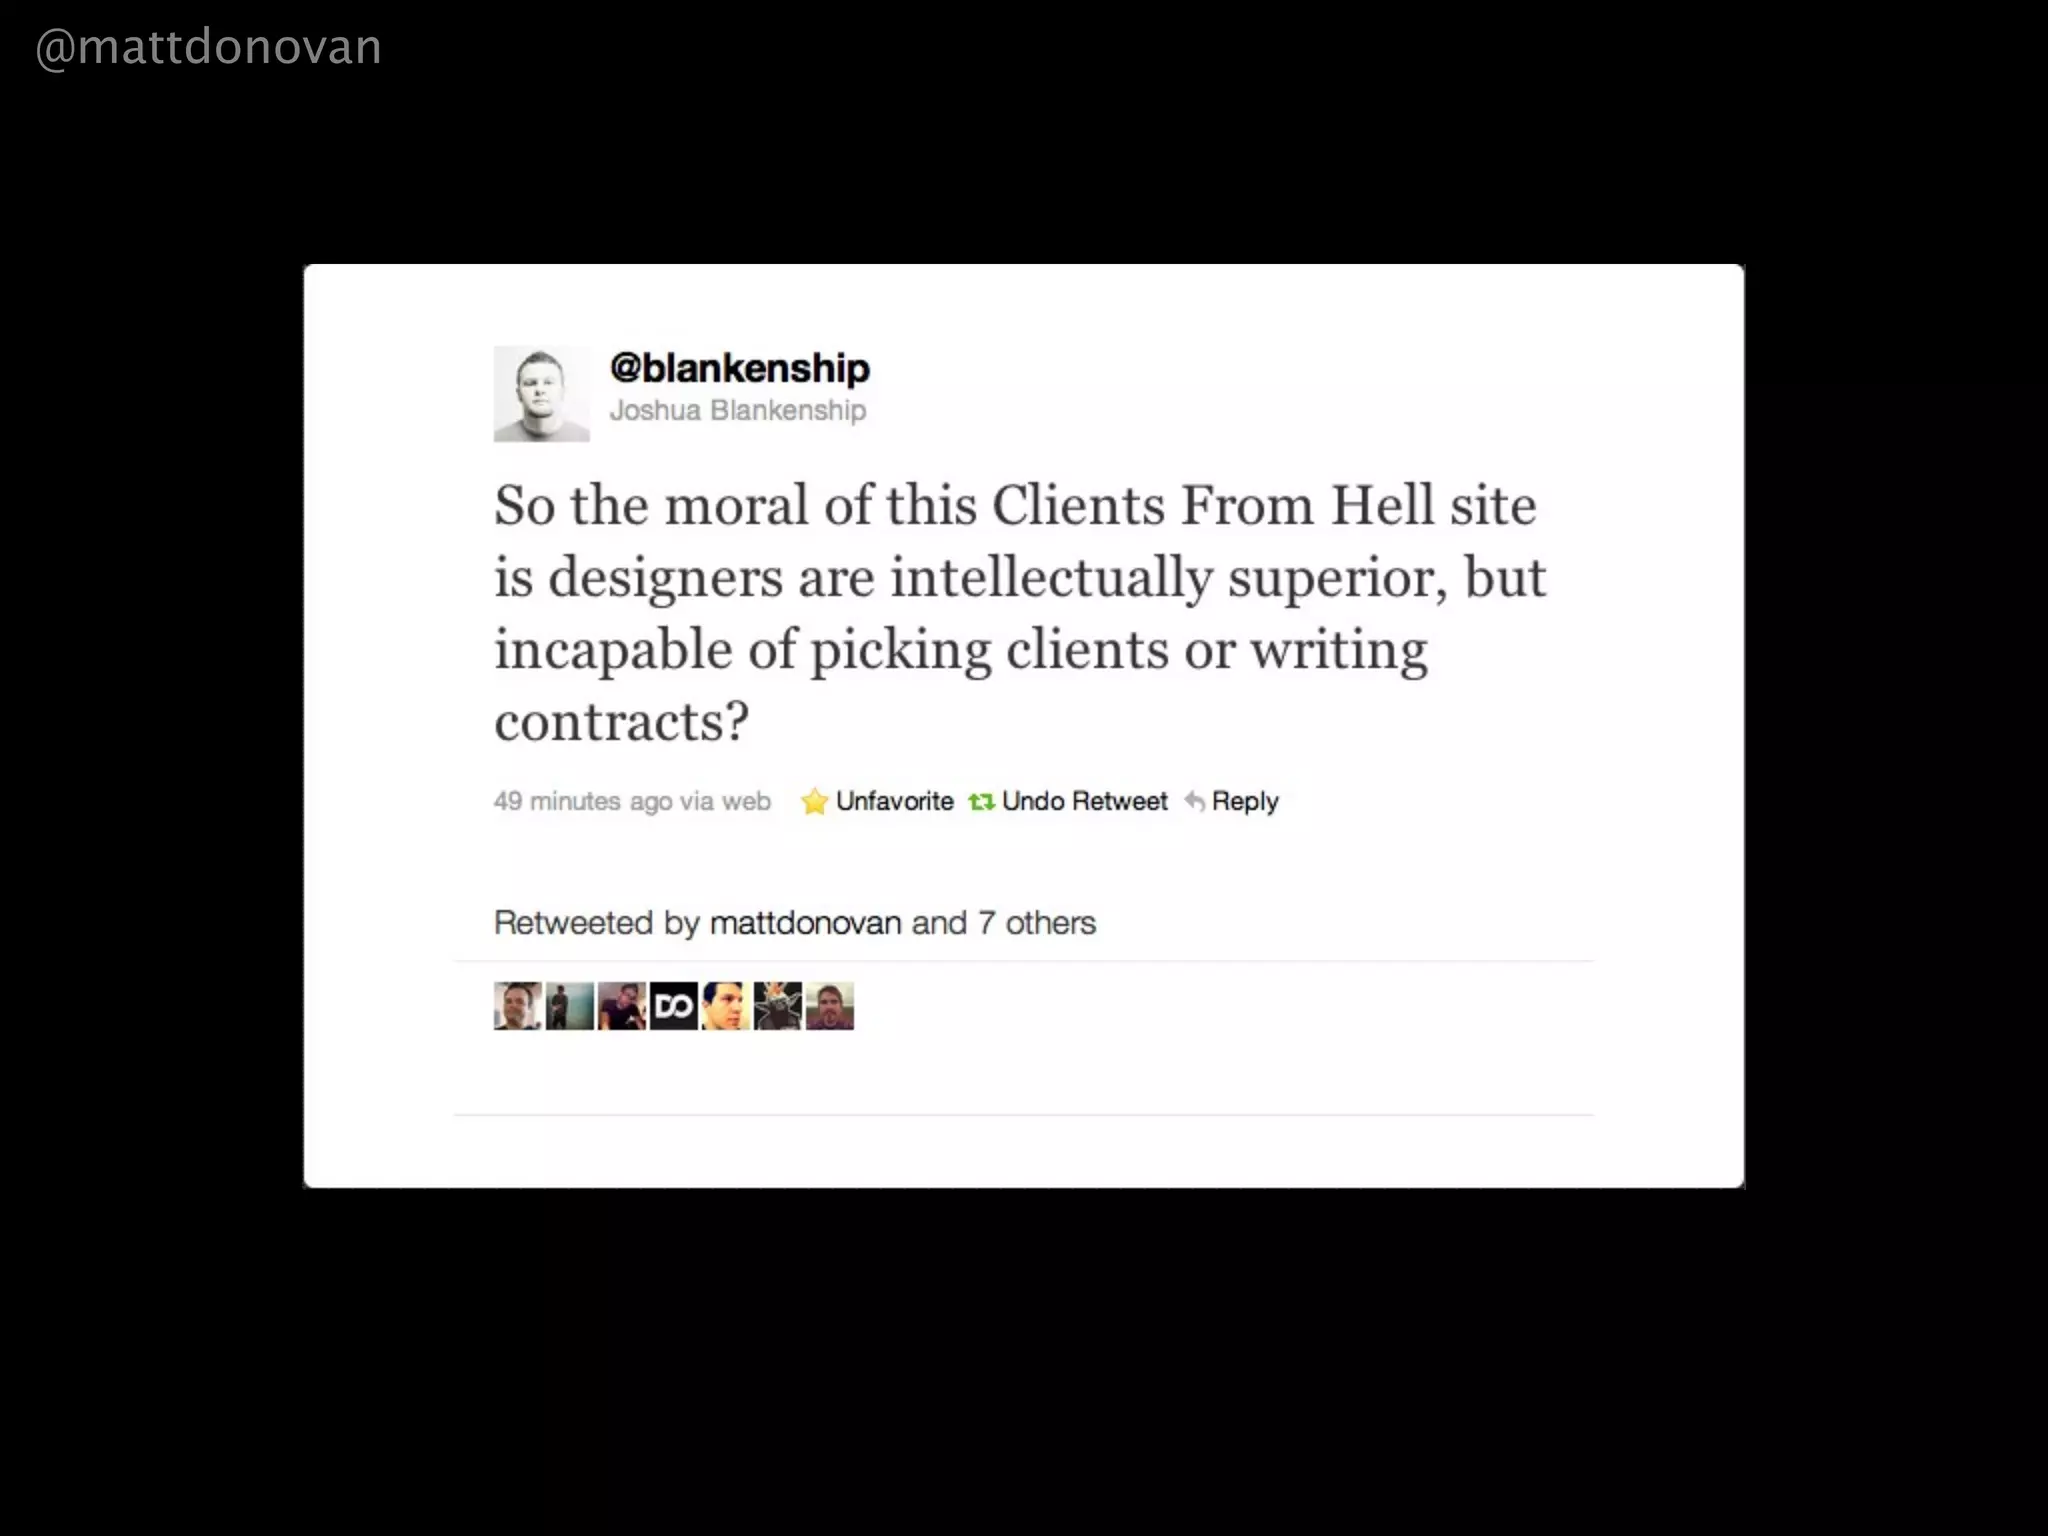This screenshot has height=1536, width=2048.
Task: Undo the retweet using Undo Retweet text
Action: click(1085, 801)
